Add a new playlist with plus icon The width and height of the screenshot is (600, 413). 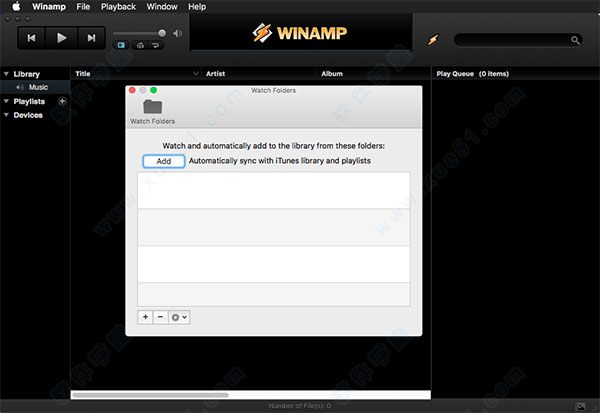(x=62, y=101)
